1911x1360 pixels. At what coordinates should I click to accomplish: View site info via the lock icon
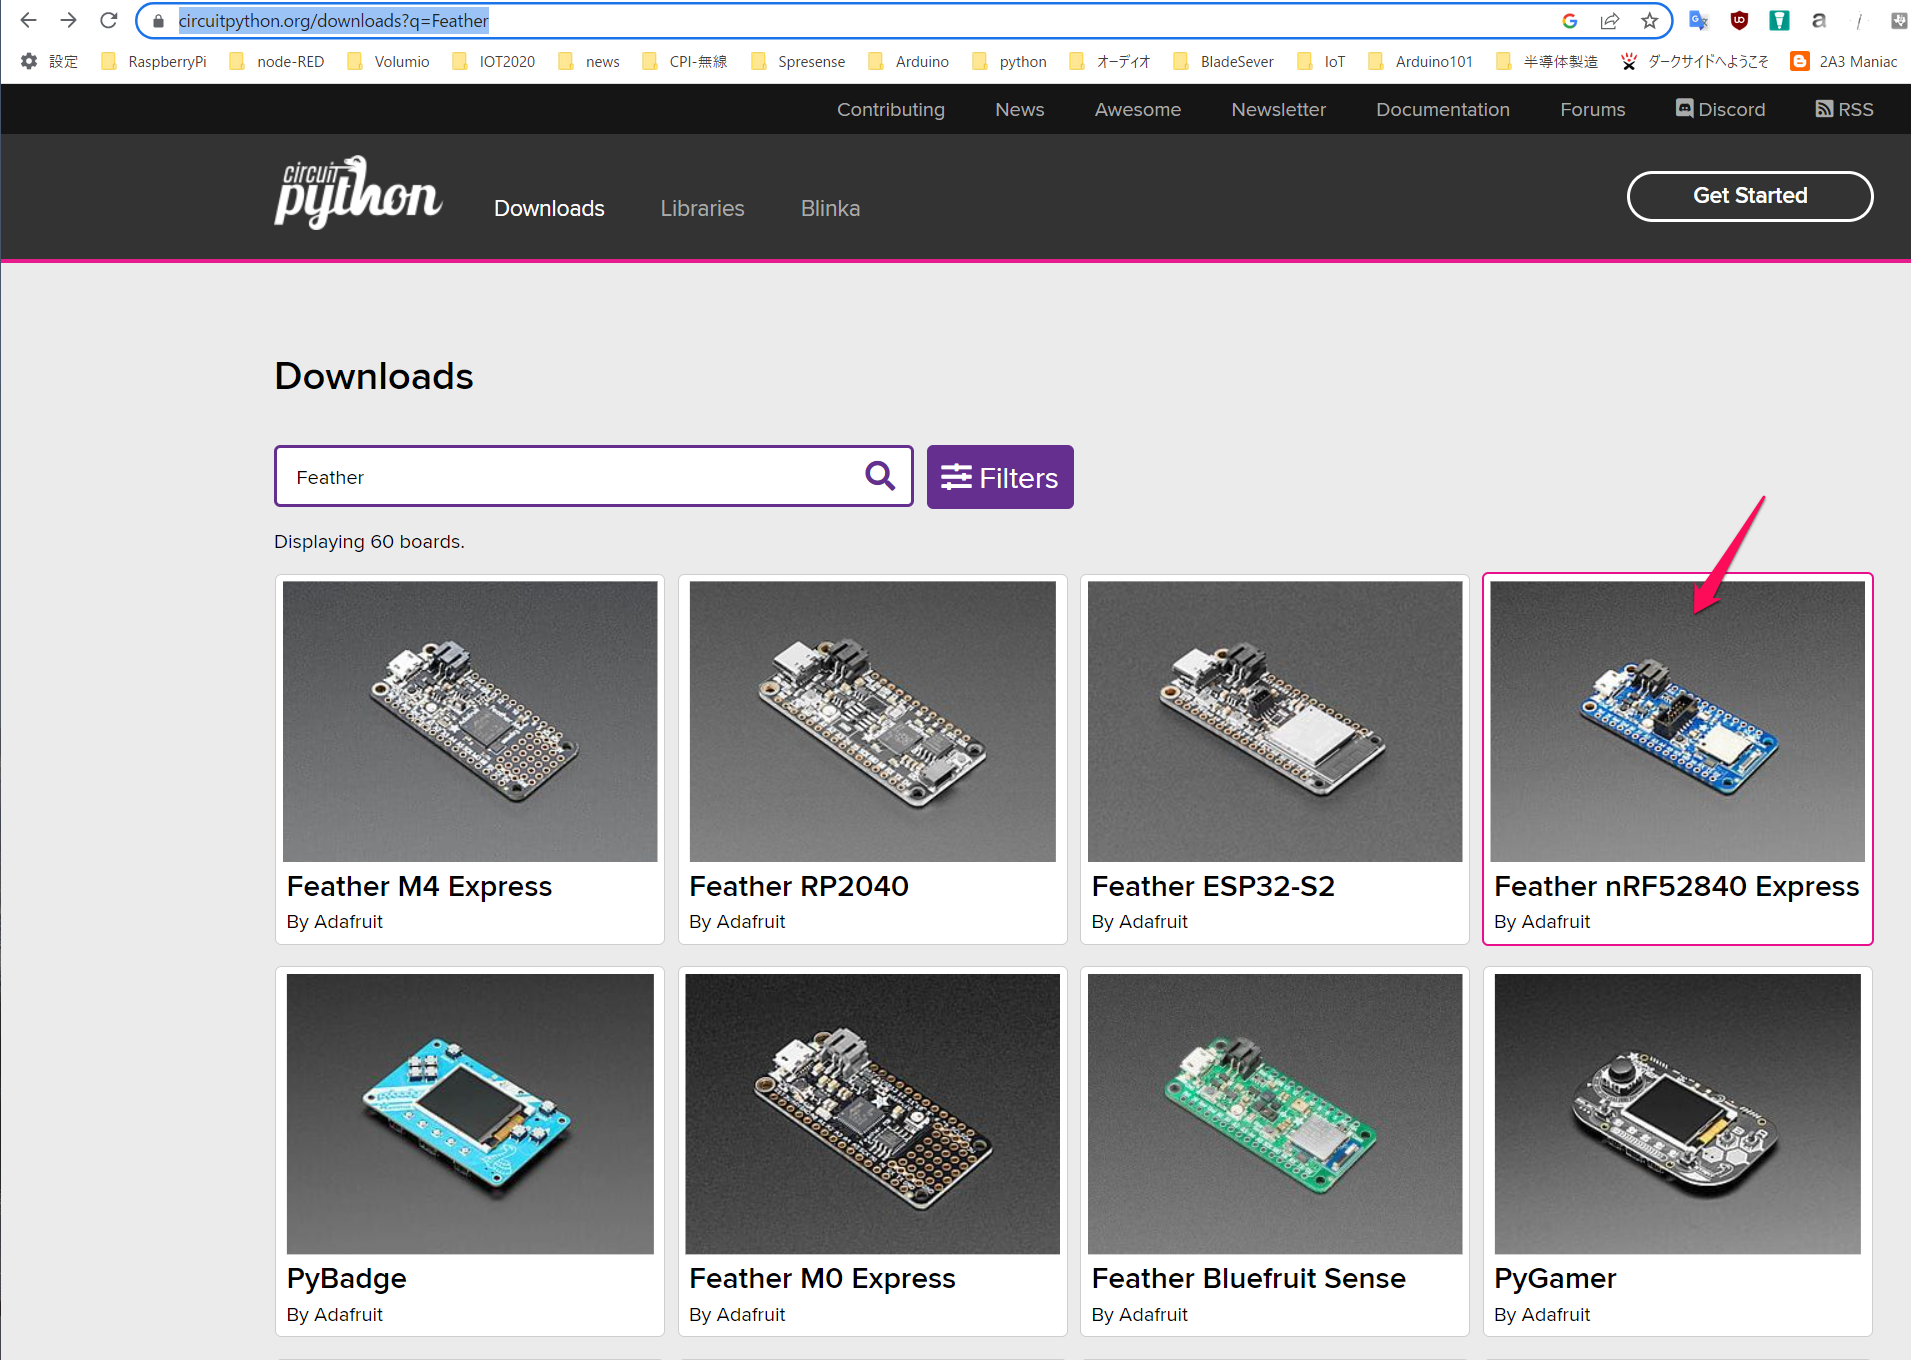(x=158, y=21)
